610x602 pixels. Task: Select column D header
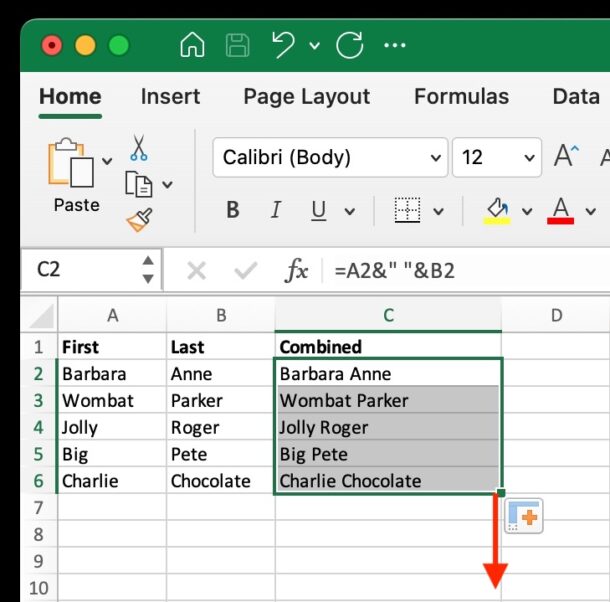[556, 315]
